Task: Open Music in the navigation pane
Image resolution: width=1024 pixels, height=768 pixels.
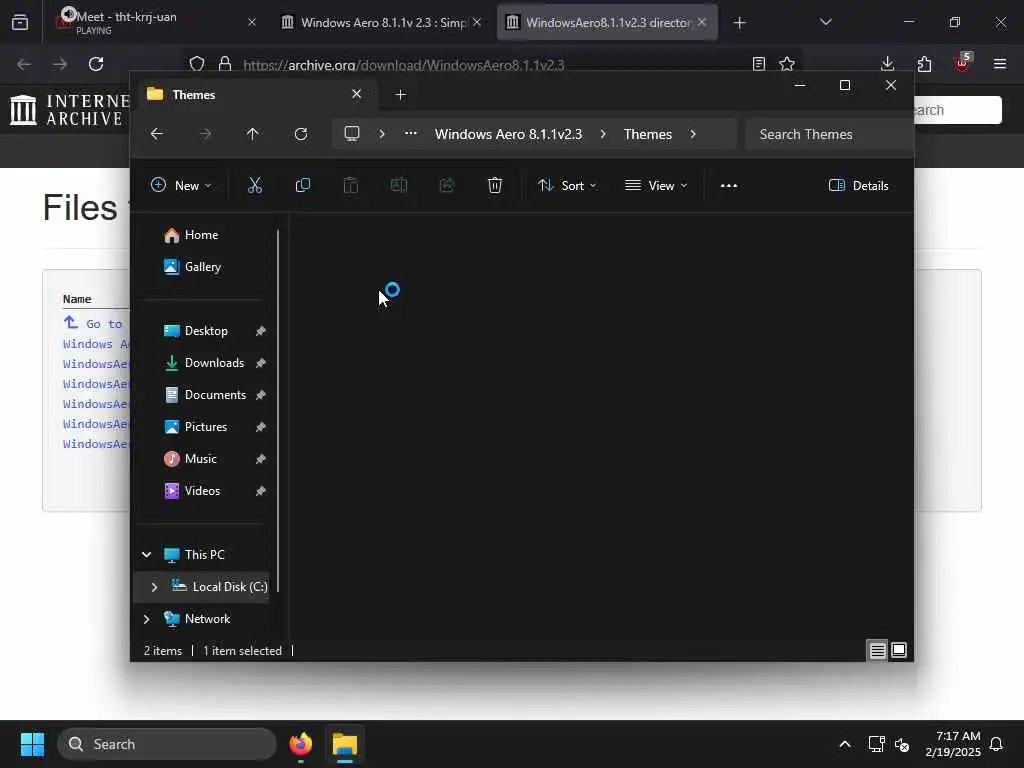Action: pyautogui.click(x=201, y=459)
